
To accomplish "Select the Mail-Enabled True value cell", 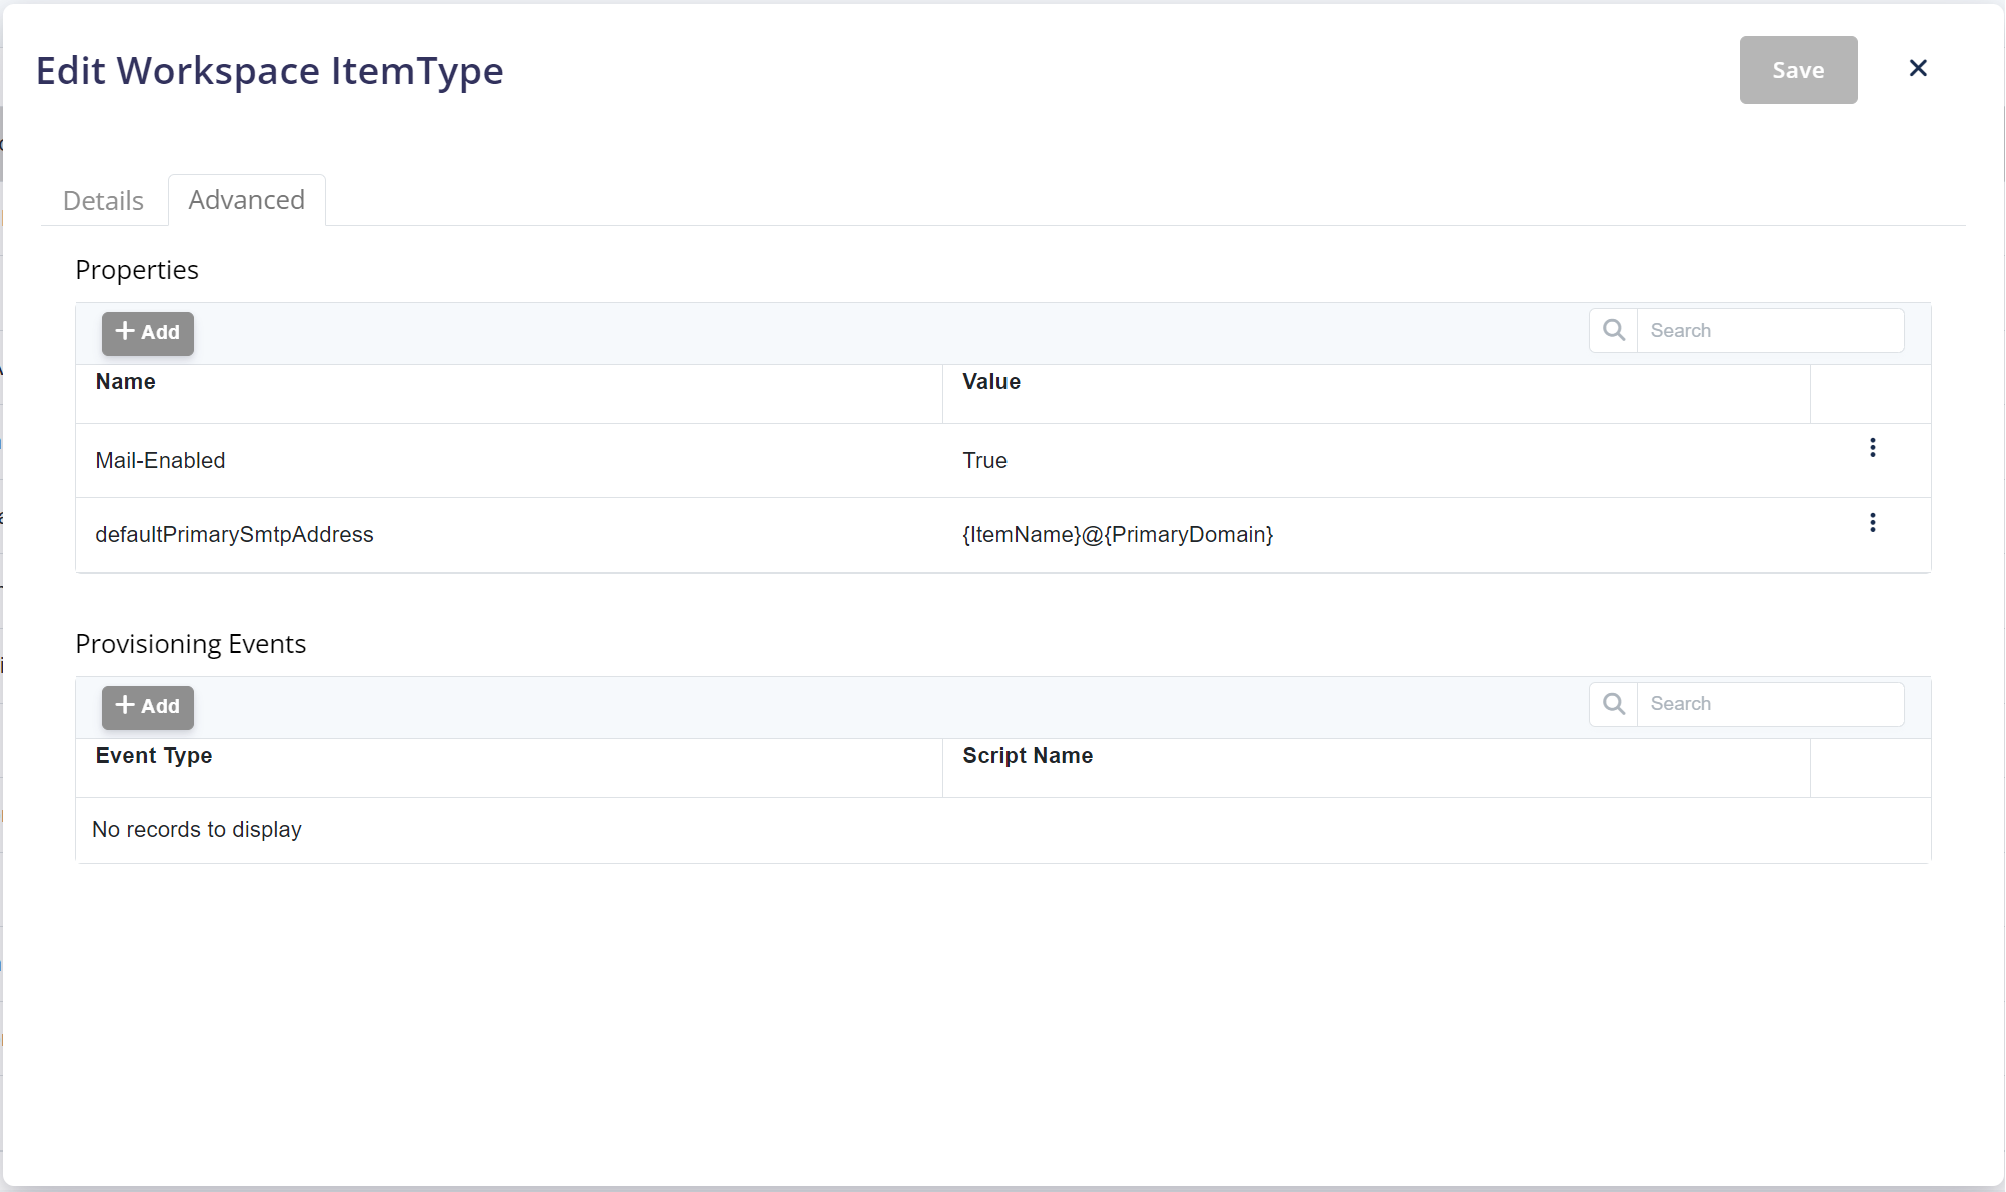I will pos(985,460).
